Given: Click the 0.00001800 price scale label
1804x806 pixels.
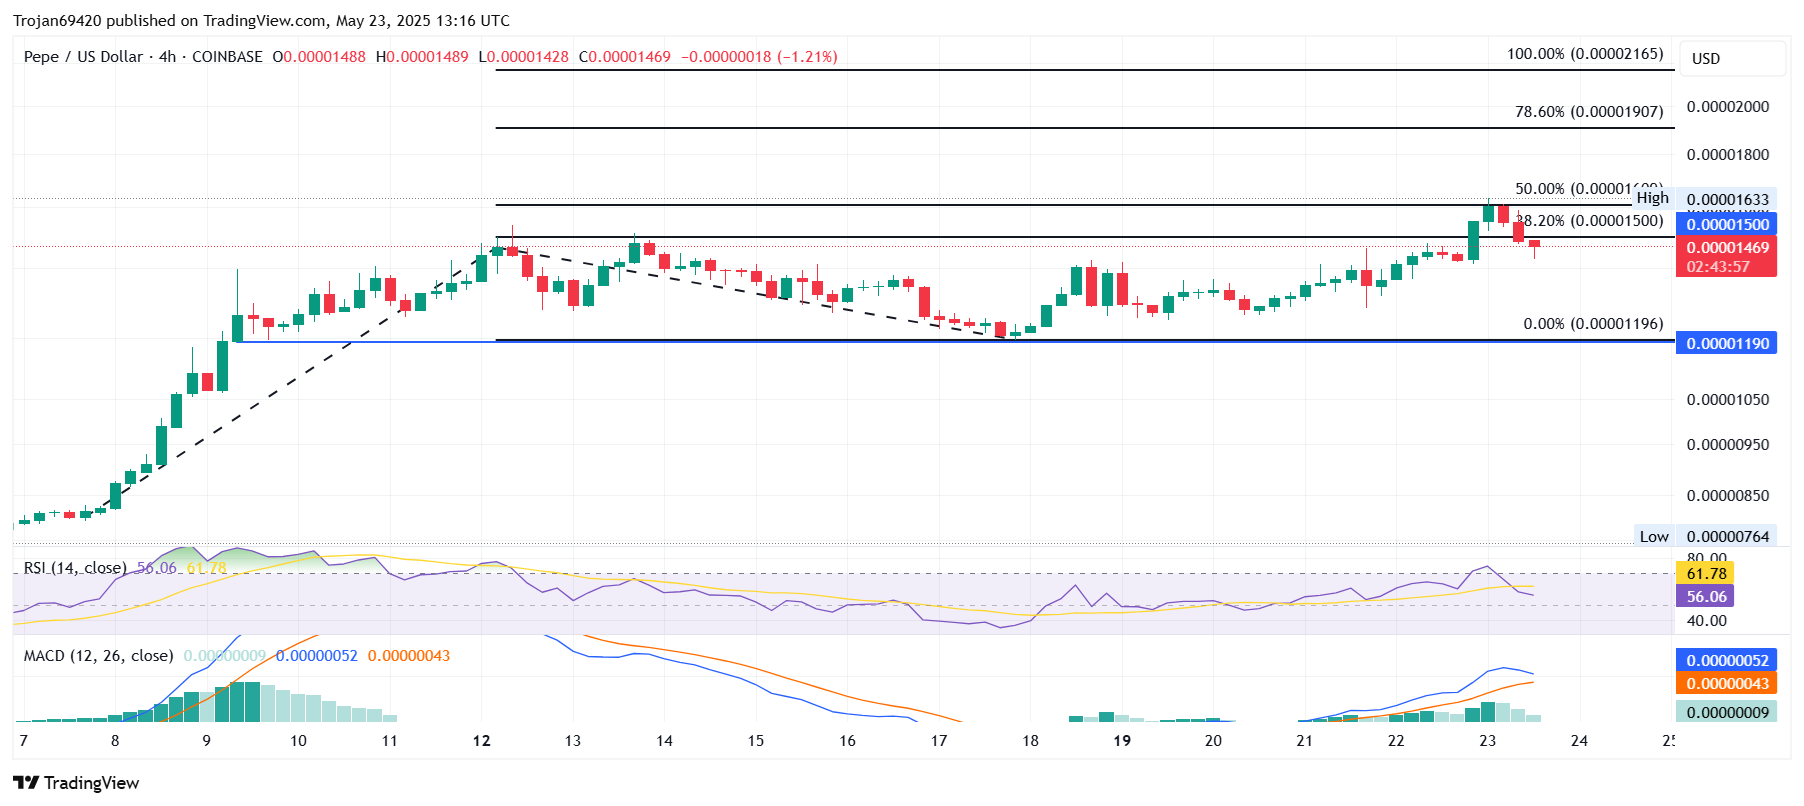Looking at the screenshot, I should coord(1728,155).
